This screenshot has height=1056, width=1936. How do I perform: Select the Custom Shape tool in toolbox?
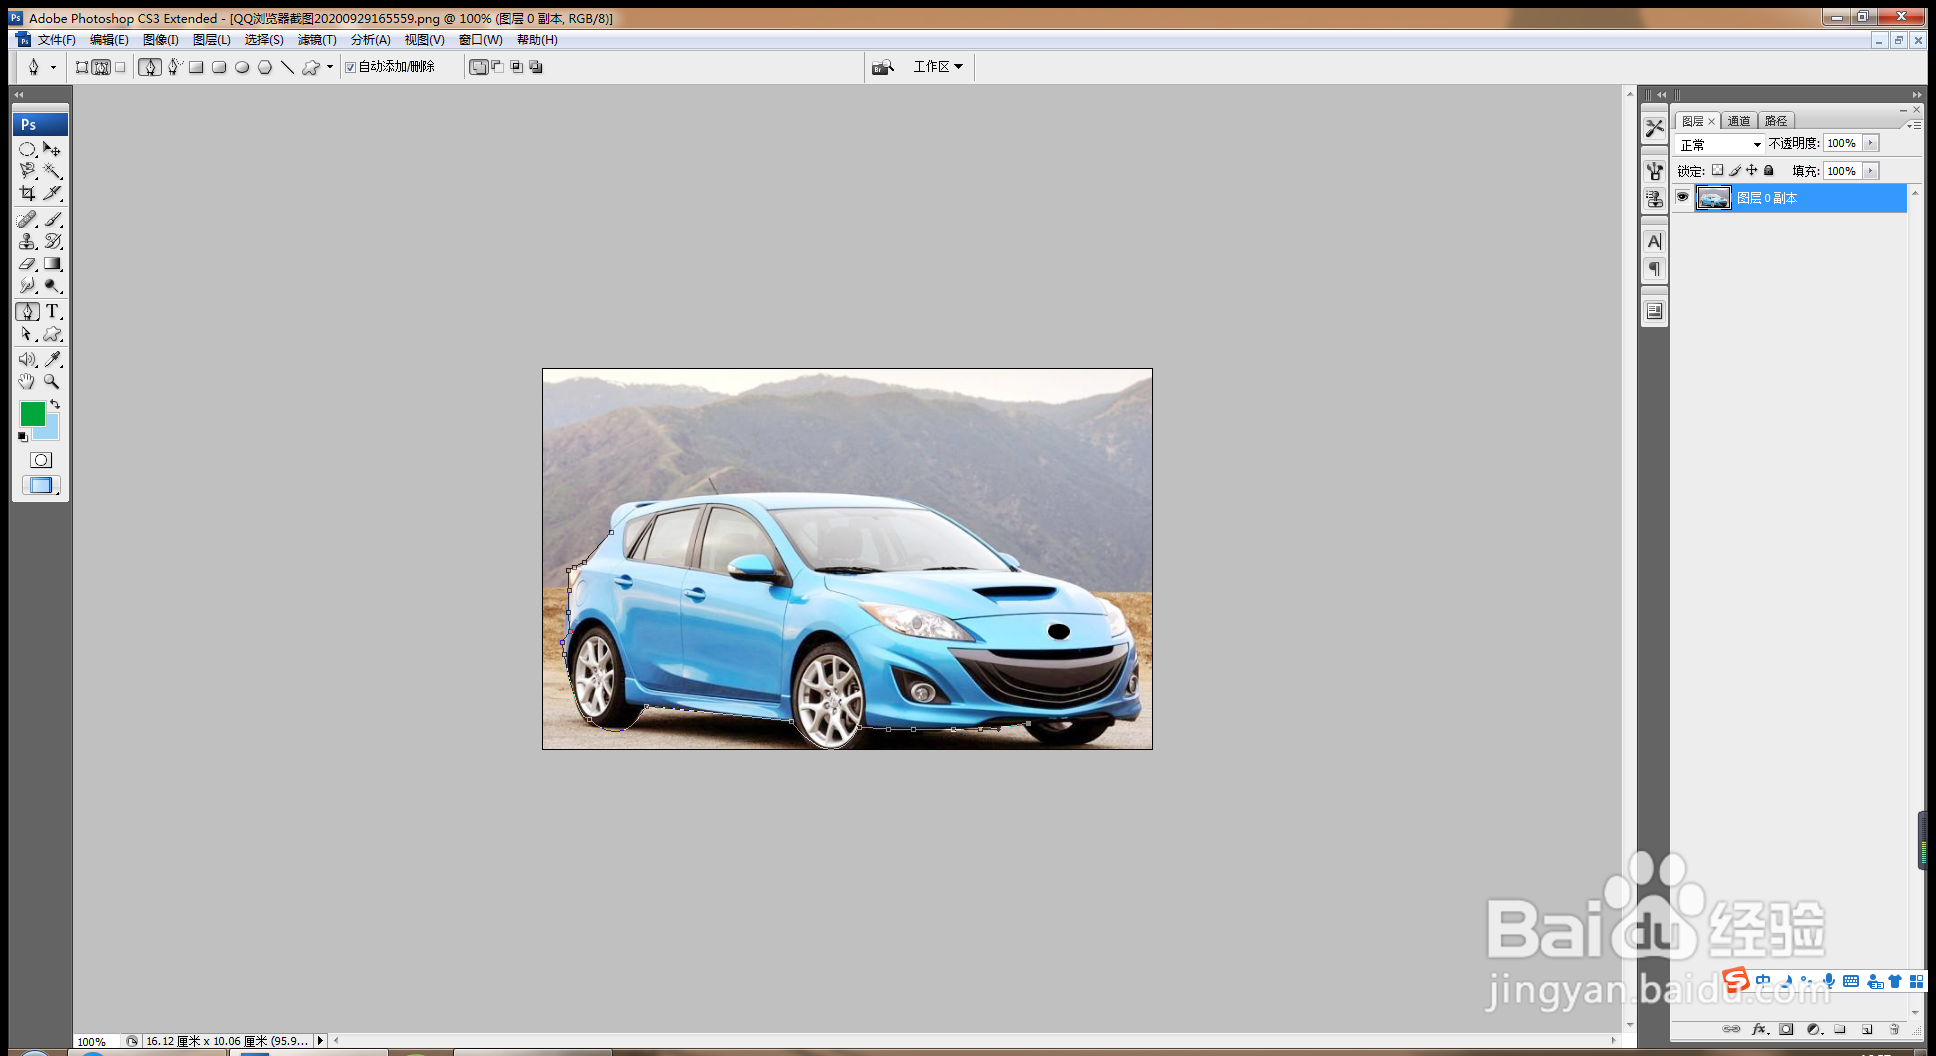pyautogui.click(x=53, y=334)
